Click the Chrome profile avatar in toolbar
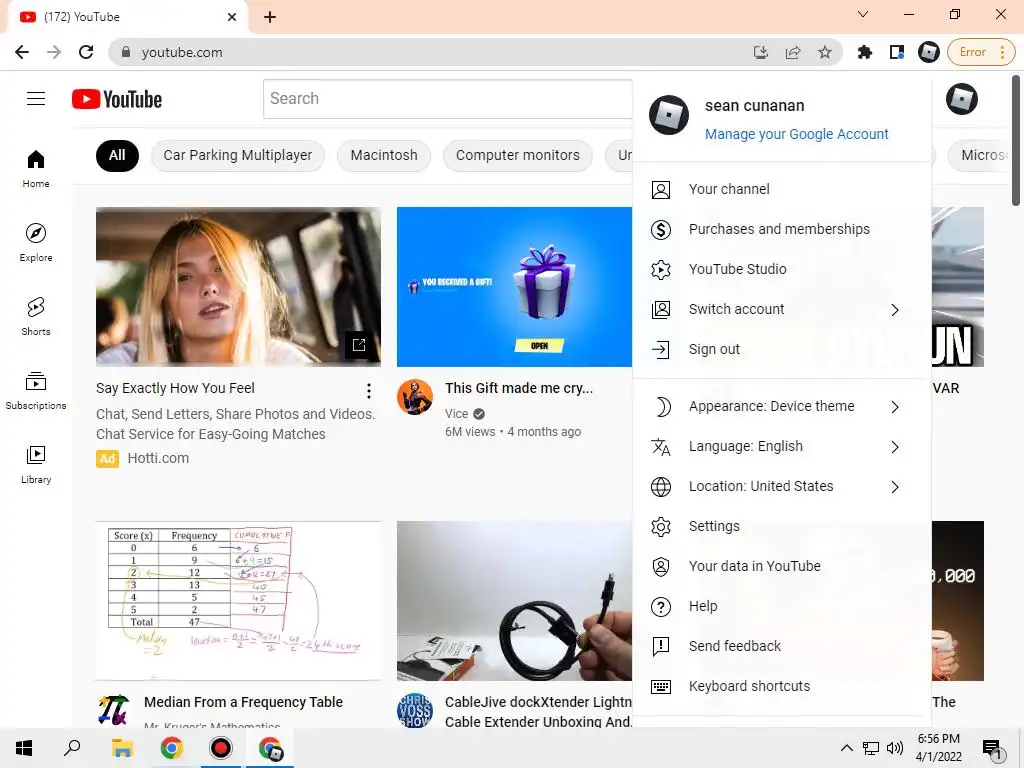Screen dimensions: 1024x768 point(929,52)
